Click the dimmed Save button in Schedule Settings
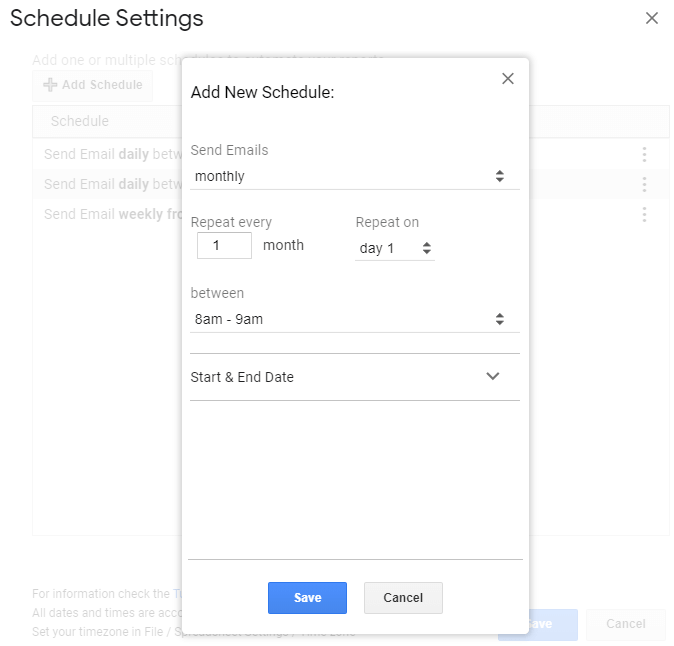 [x=540, y=624]
